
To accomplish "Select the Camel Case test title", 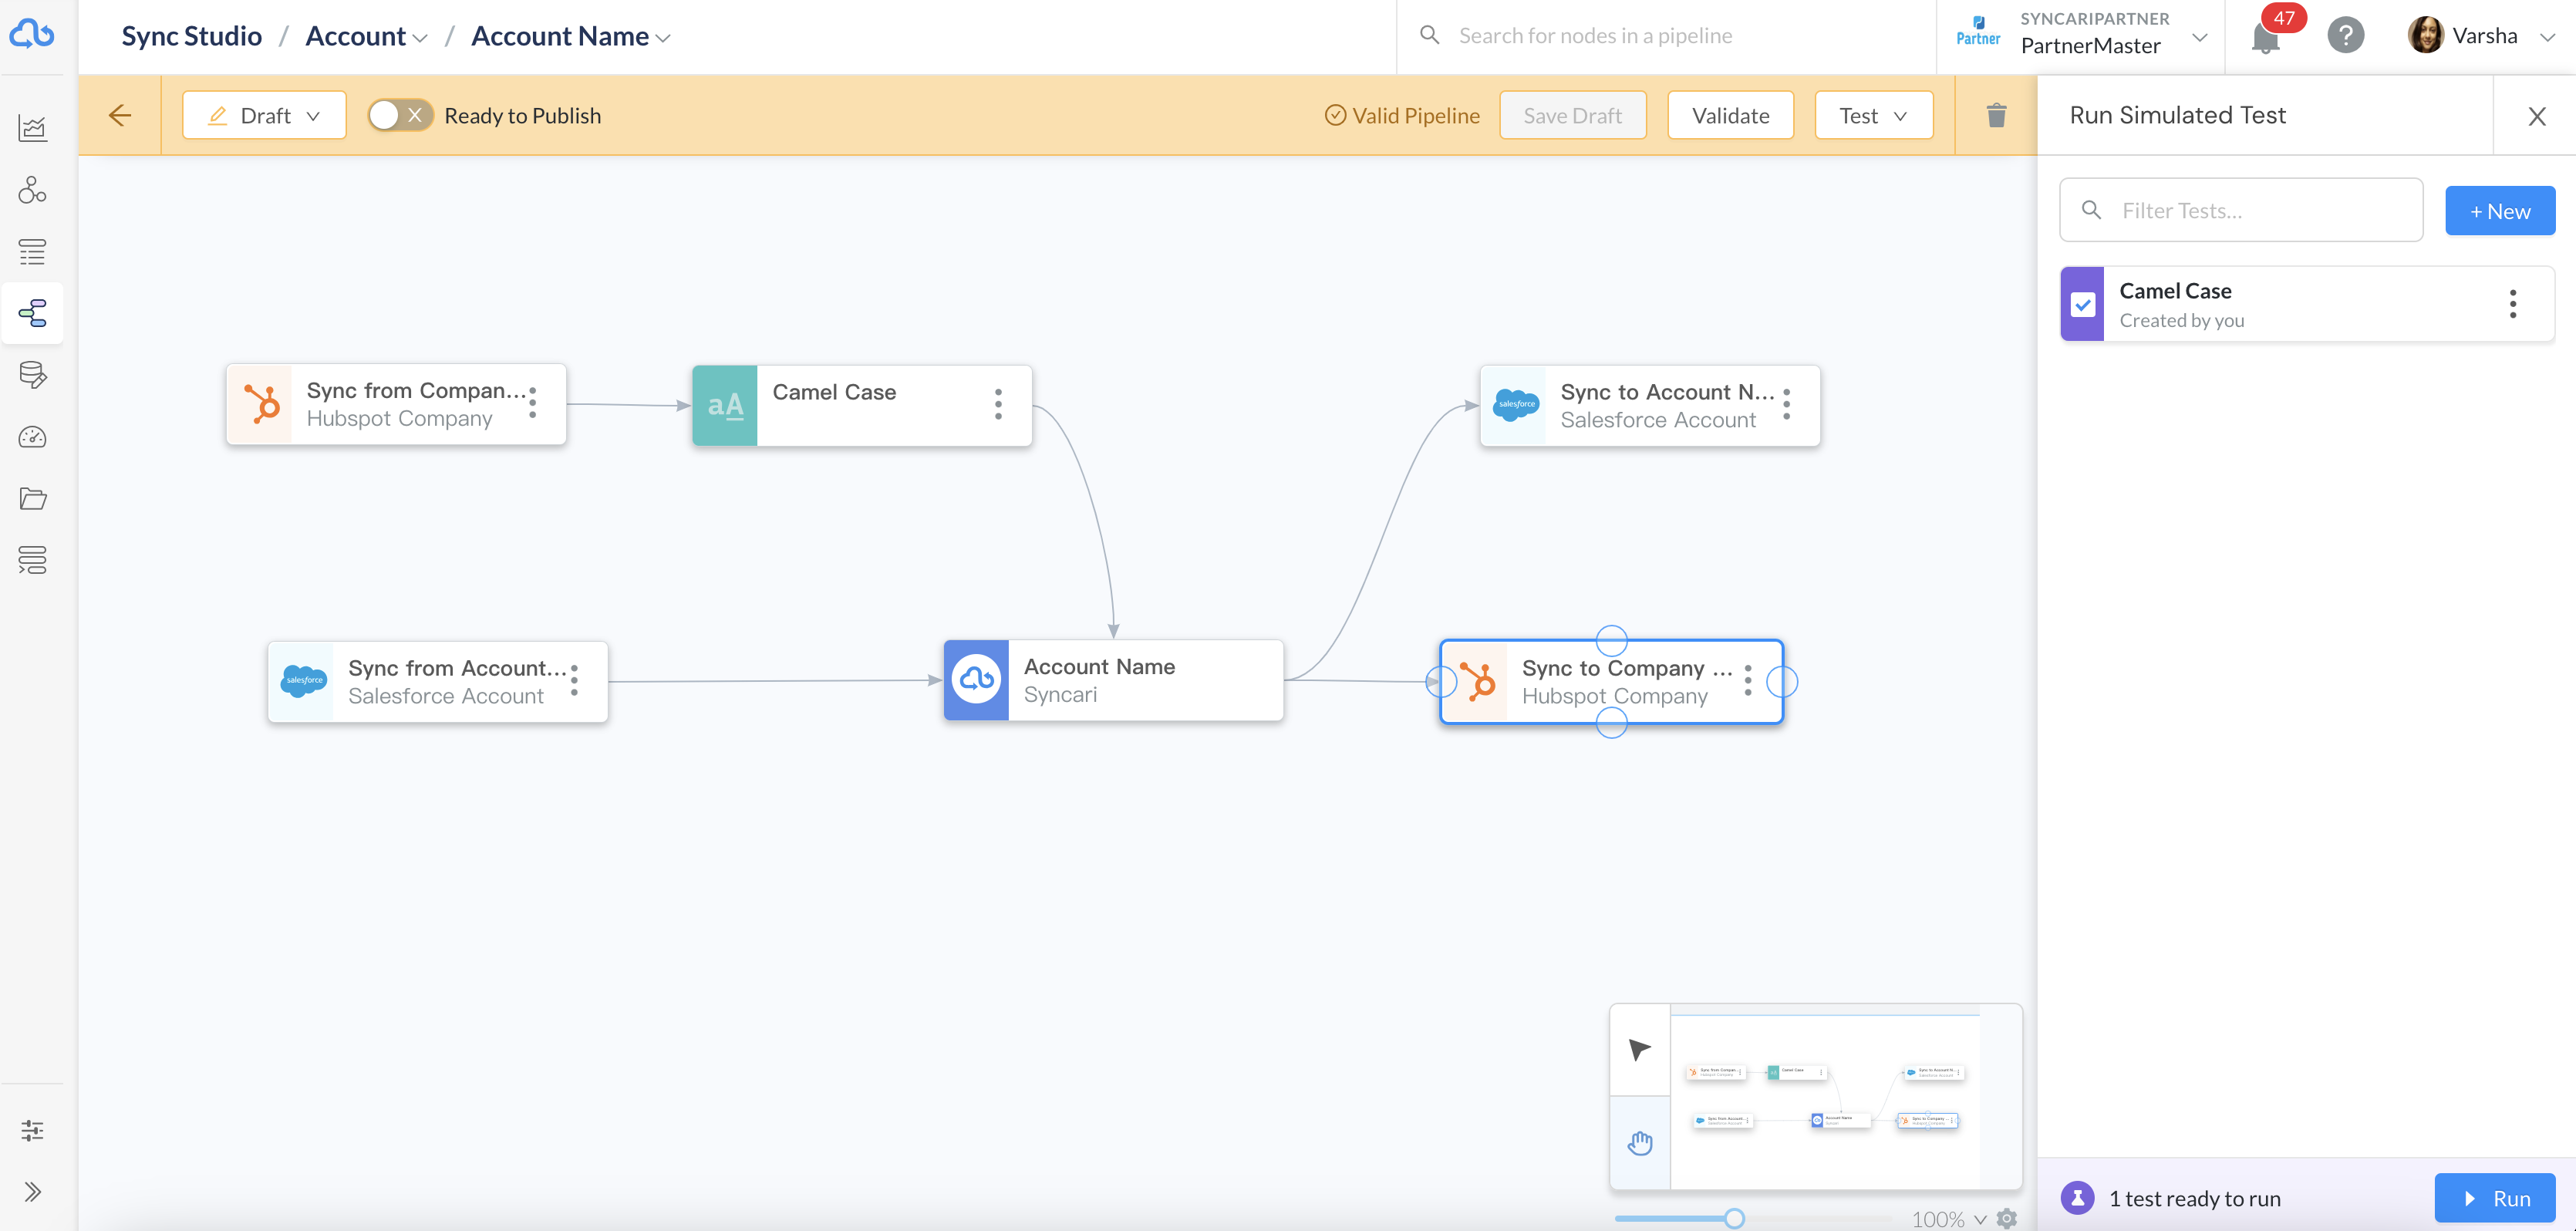I will (2175, 291).
